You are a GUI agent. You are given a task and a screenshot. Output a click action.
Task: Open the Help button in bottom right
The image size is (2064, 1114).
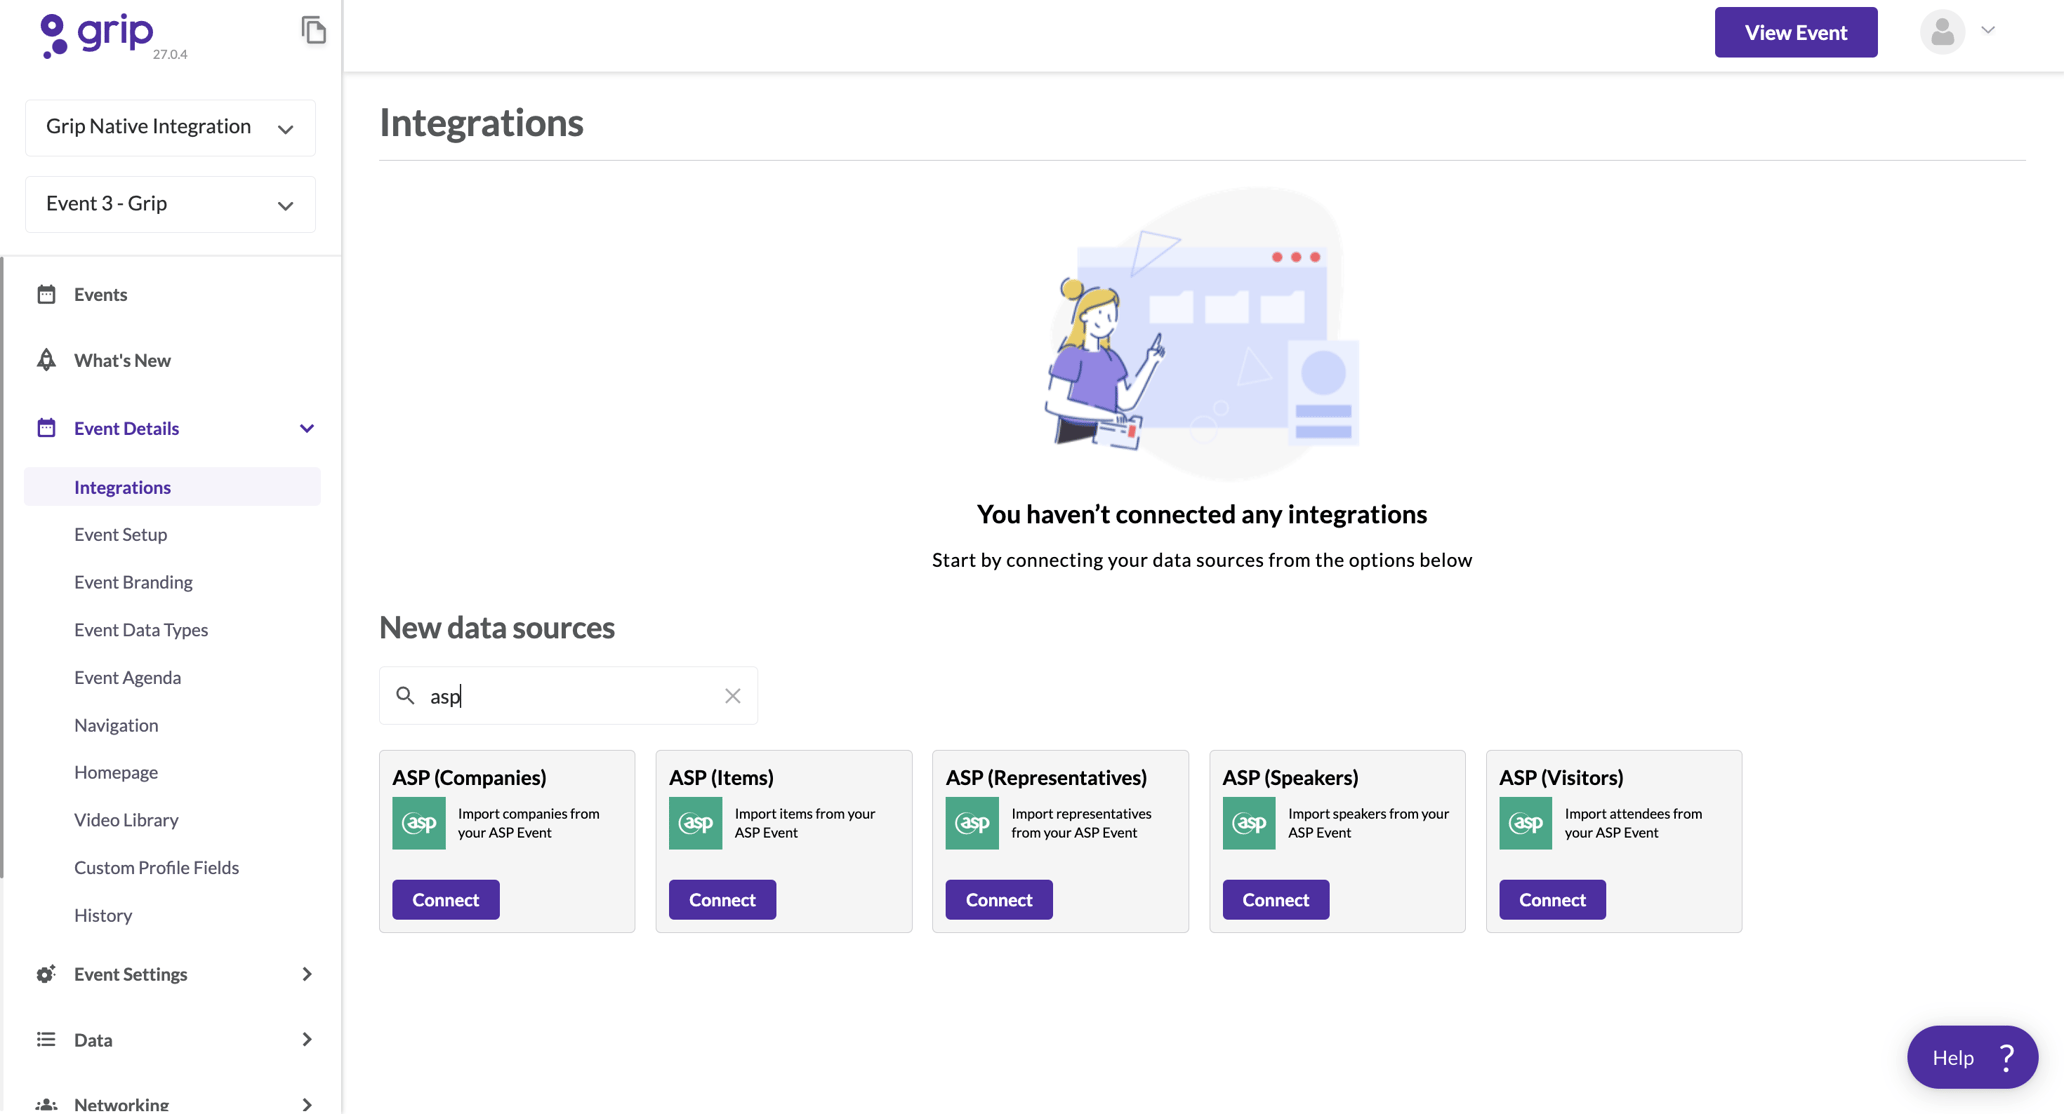click(1970, 1057)
